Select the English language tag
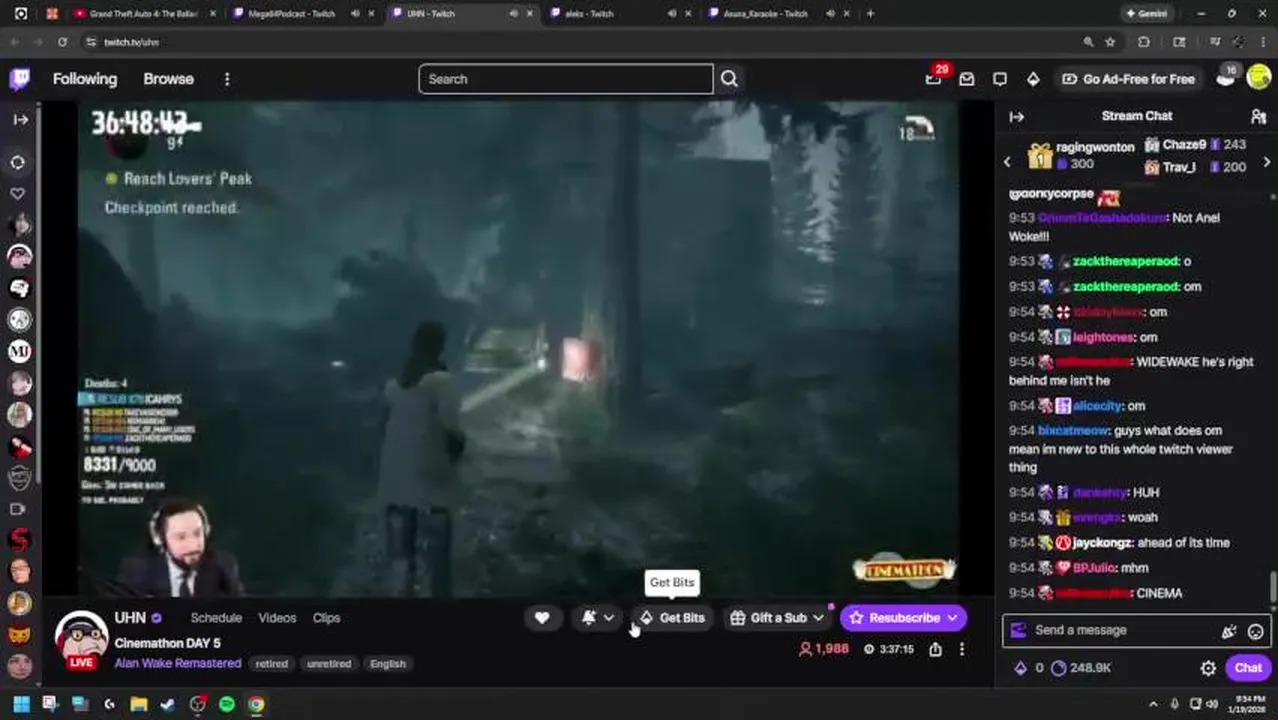The image size is (1278, 720). point(388,664)
